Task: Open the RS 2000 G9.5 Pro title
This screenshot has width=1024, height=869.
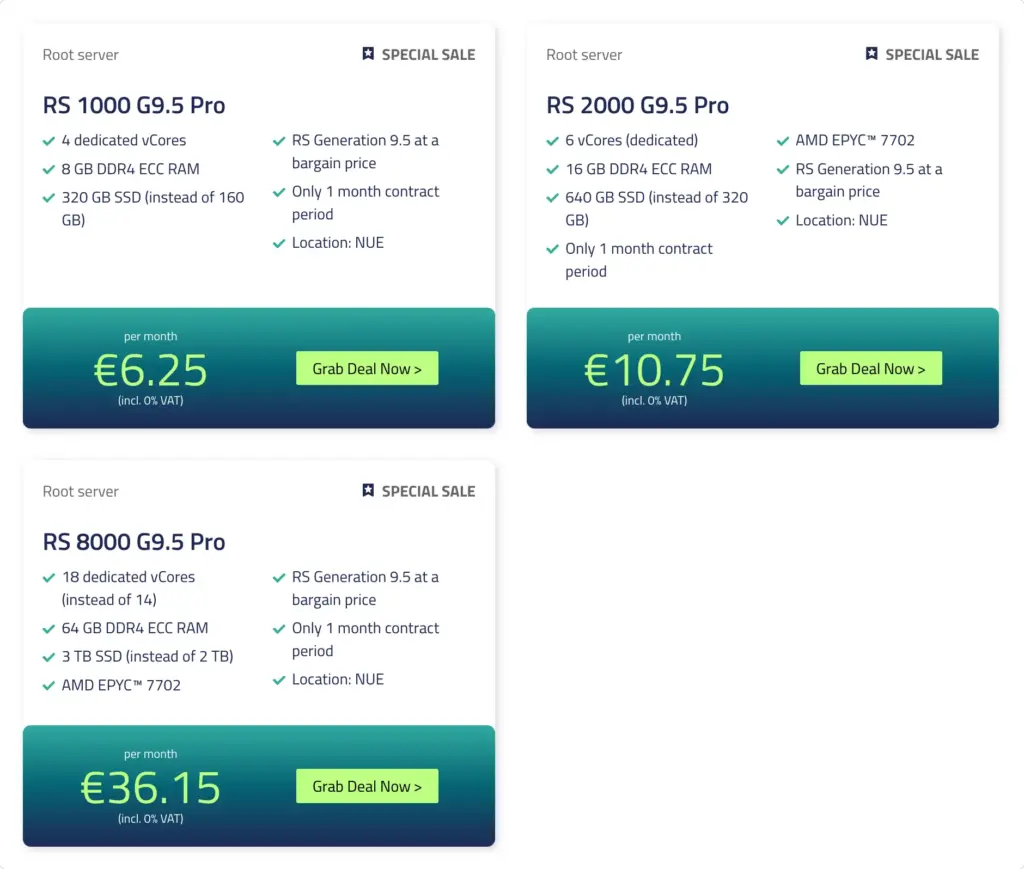Action: 637,105
